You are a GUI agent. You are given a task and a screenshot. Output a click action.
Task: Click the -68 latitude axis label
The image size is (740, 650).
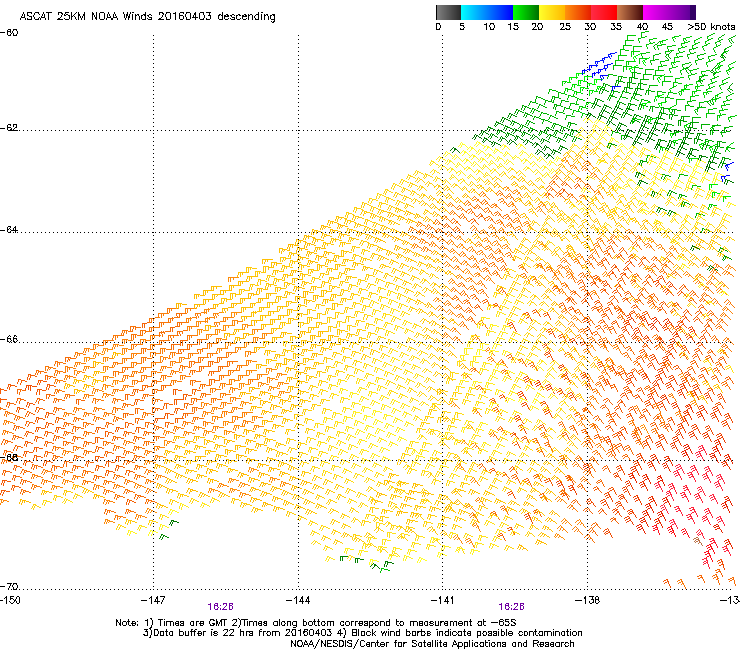9,457
